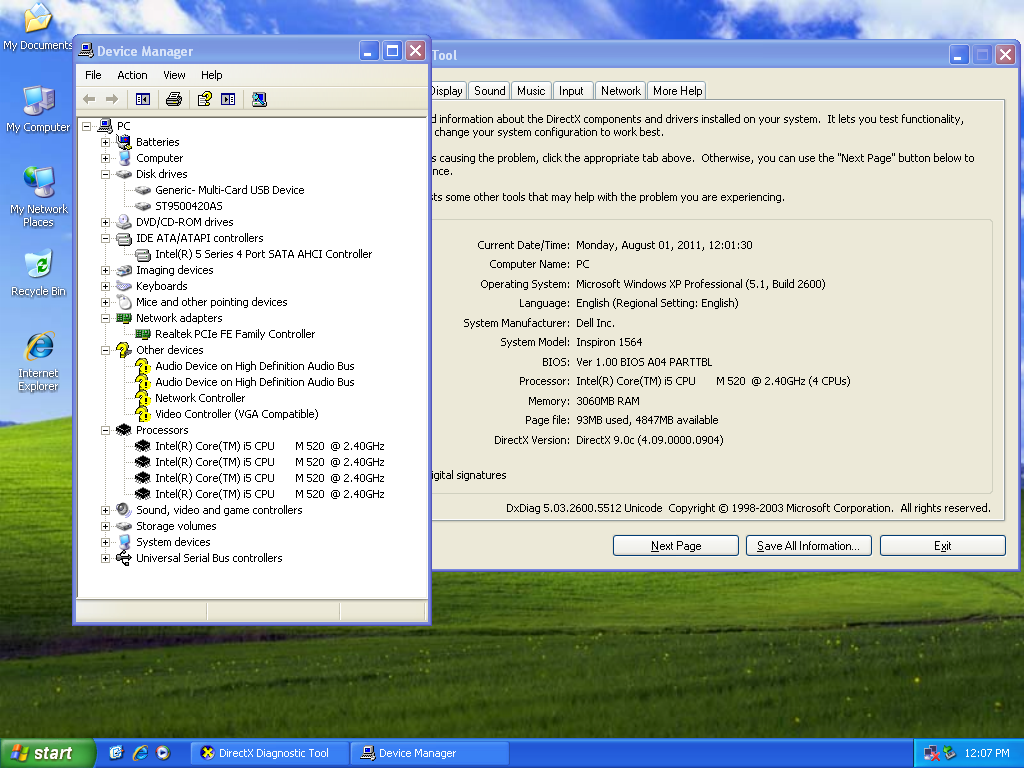Collapse the Other devices category
The height and width of the screenshot is (768, 1024).
click(105, 350)
